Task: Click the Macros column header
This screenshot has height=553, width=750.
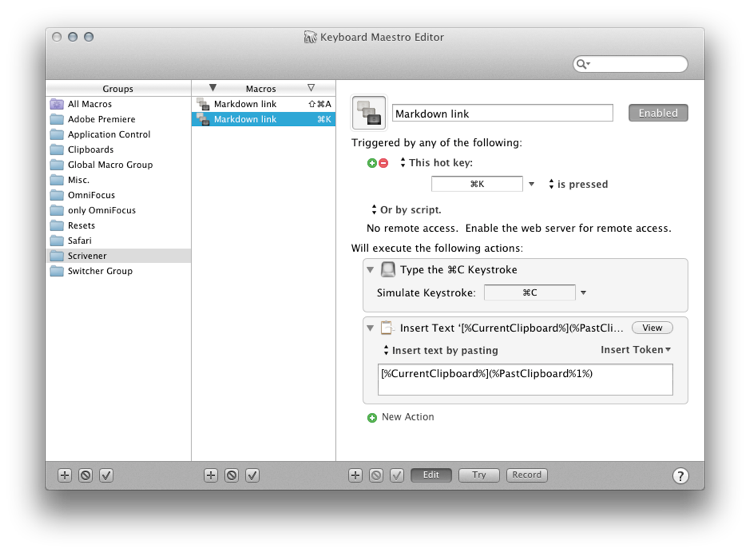Action: click(x=261, y=88)
